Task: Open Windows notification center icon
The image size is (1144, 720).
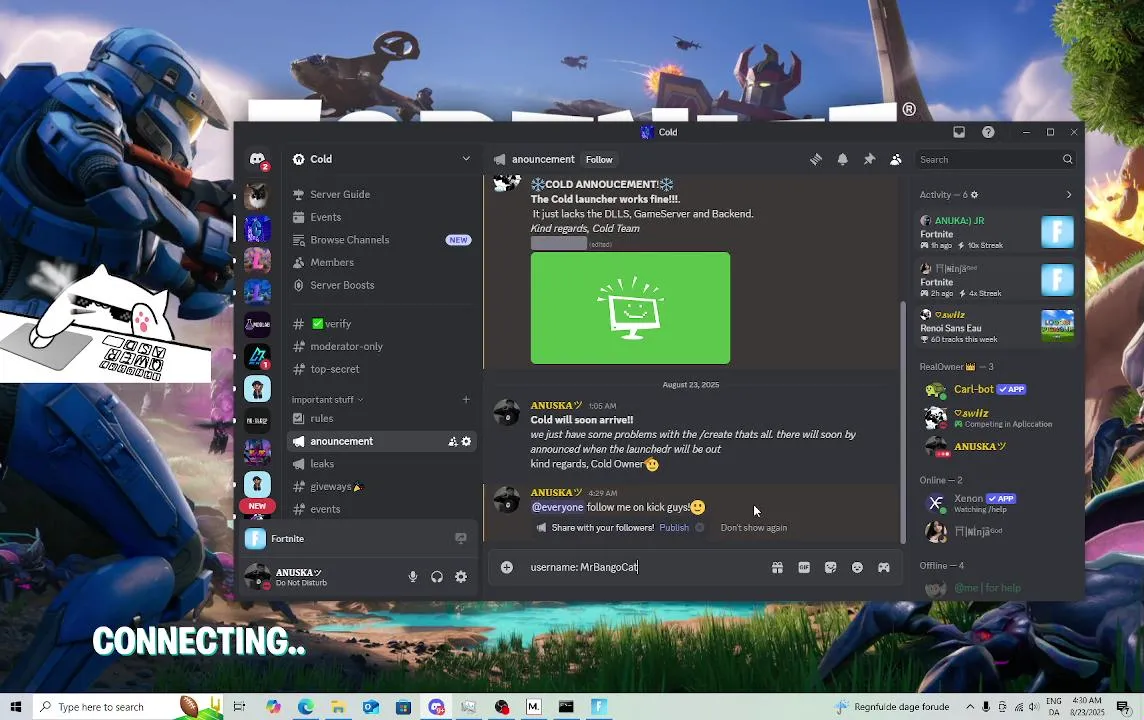Action: [1124, 706]
